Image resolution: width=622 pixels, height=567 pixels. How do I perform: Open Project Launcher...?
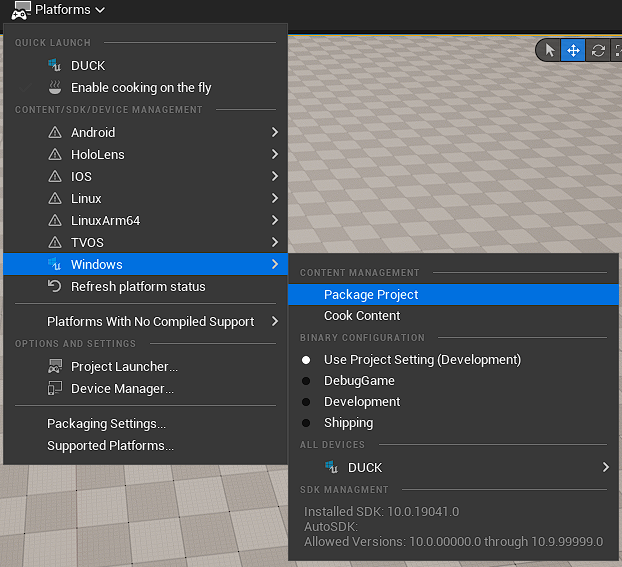coord(145,367)
